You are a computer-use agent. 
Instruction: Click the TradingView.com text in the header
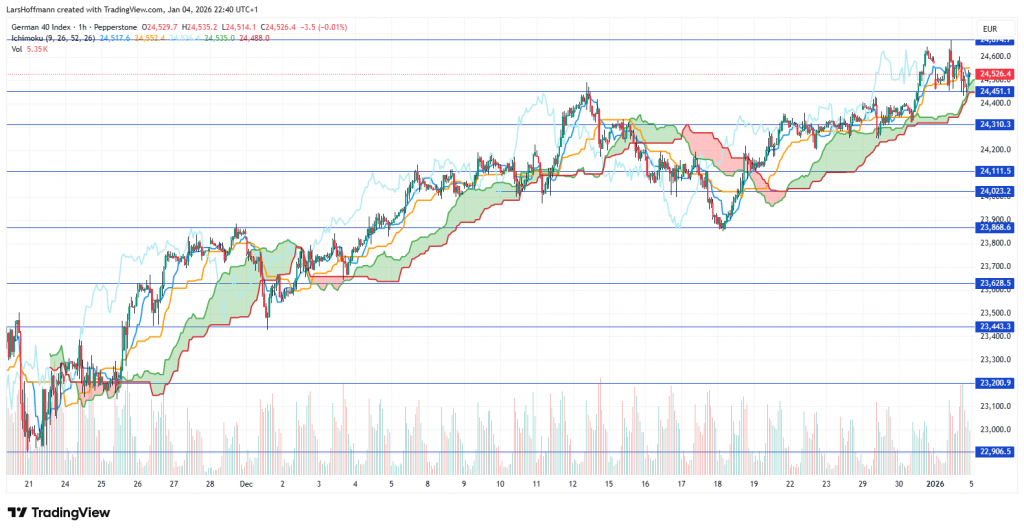[x=134, y=9]
